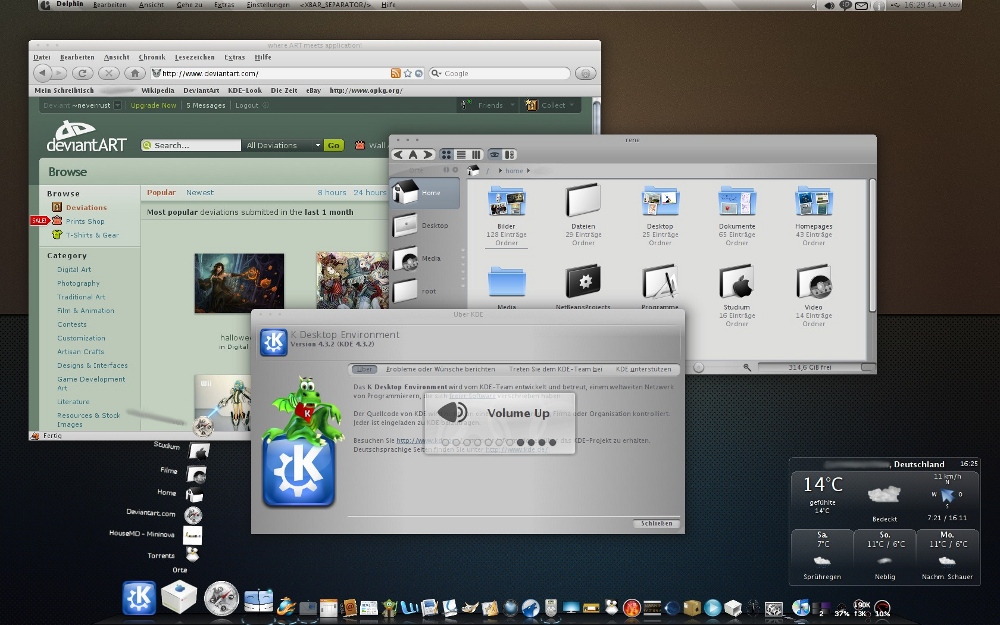Open the browser Lesezeichen menu

point(195,57)
